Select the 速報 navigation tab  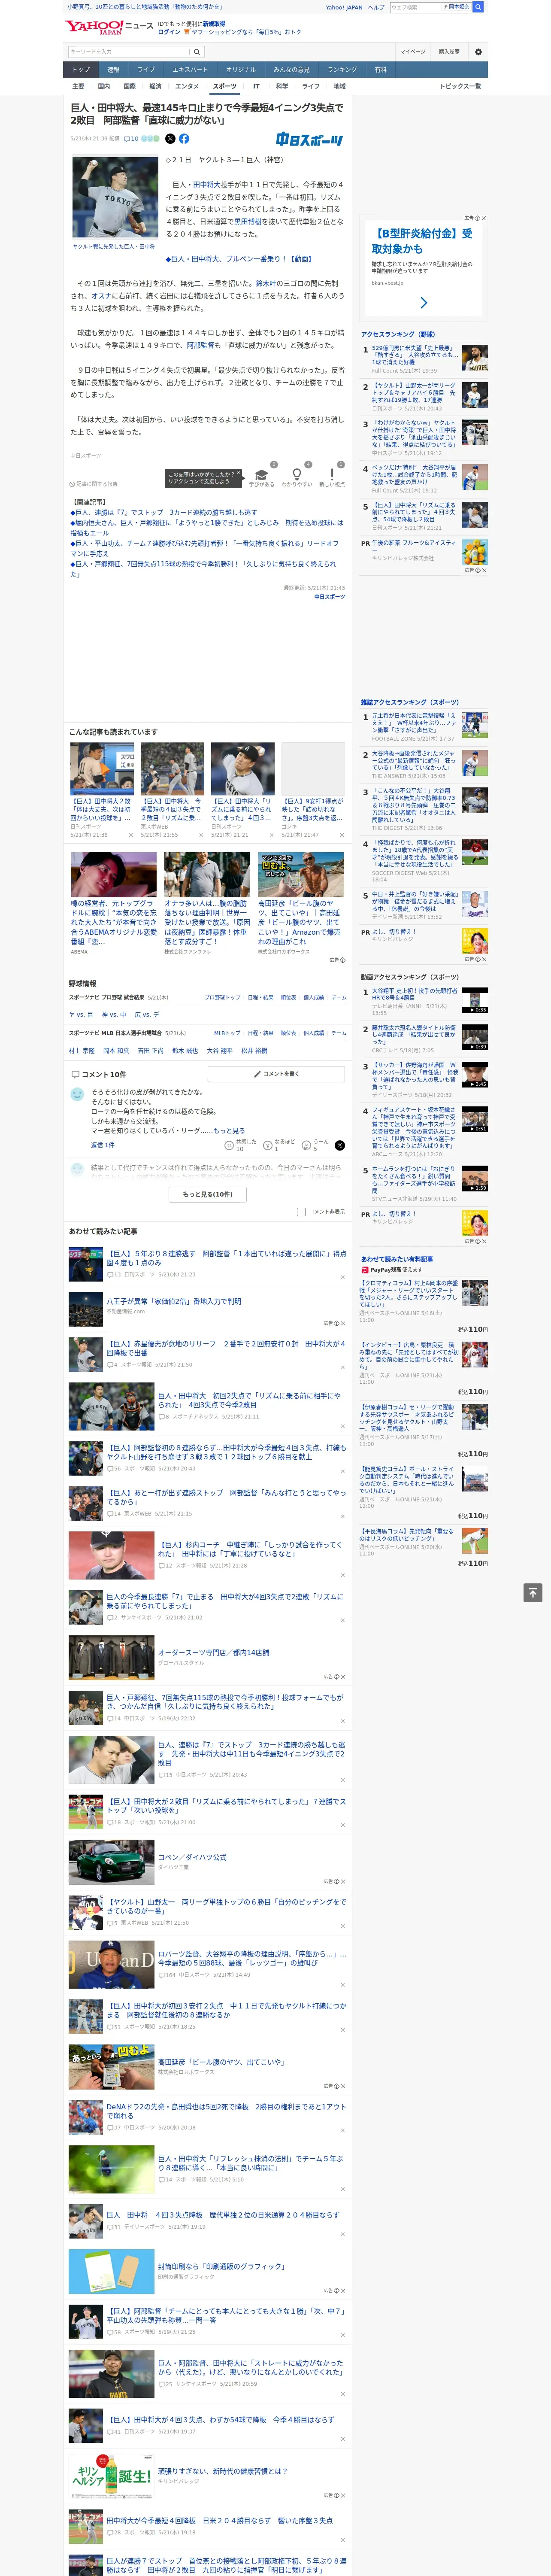113,70
